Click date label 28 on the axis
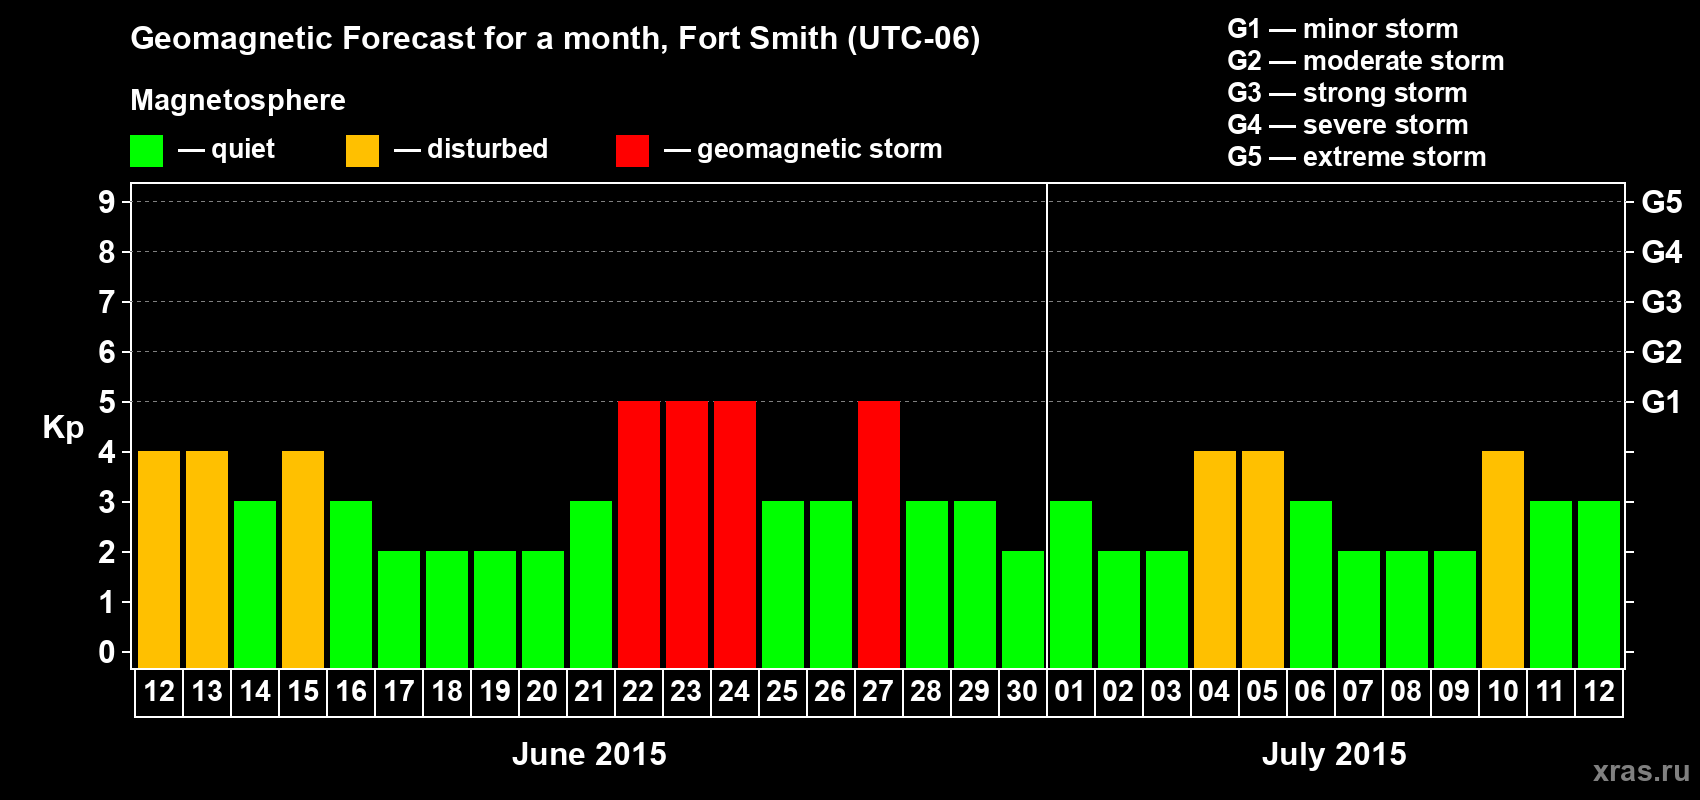Viewport: 1700px width, 800px height. click(x=927, y=692)
